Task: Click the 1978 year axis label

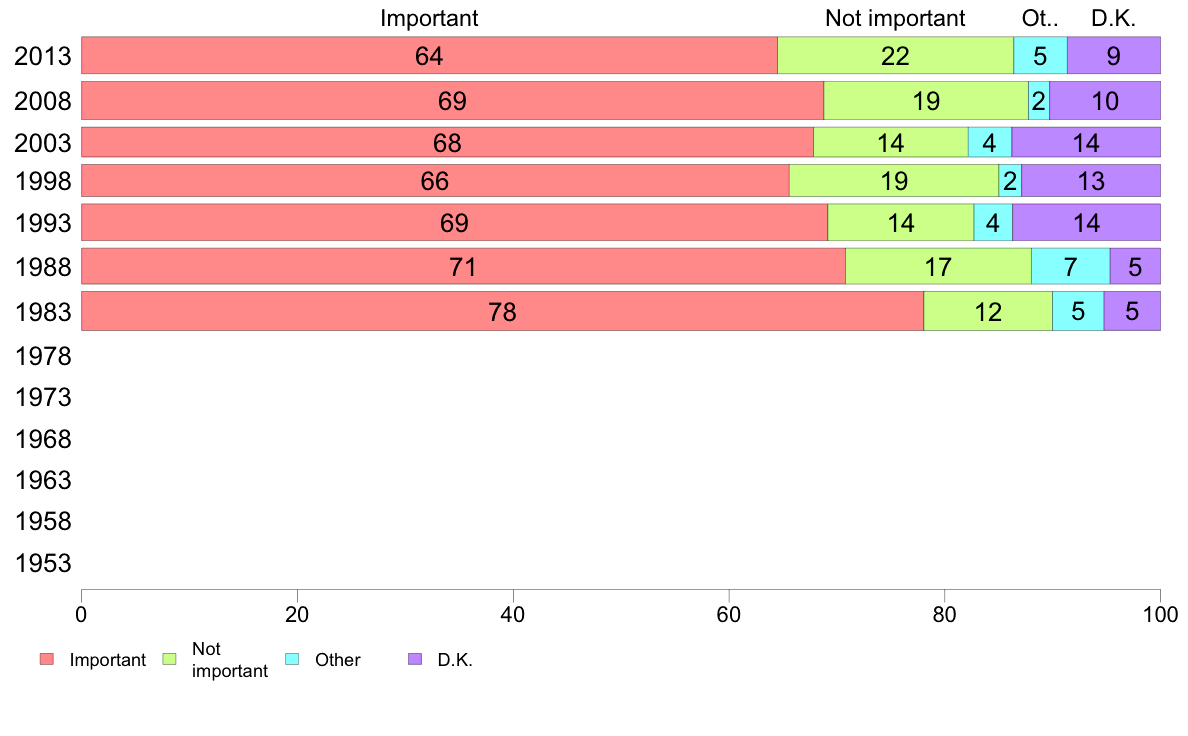Action: [x=43, y=356]
